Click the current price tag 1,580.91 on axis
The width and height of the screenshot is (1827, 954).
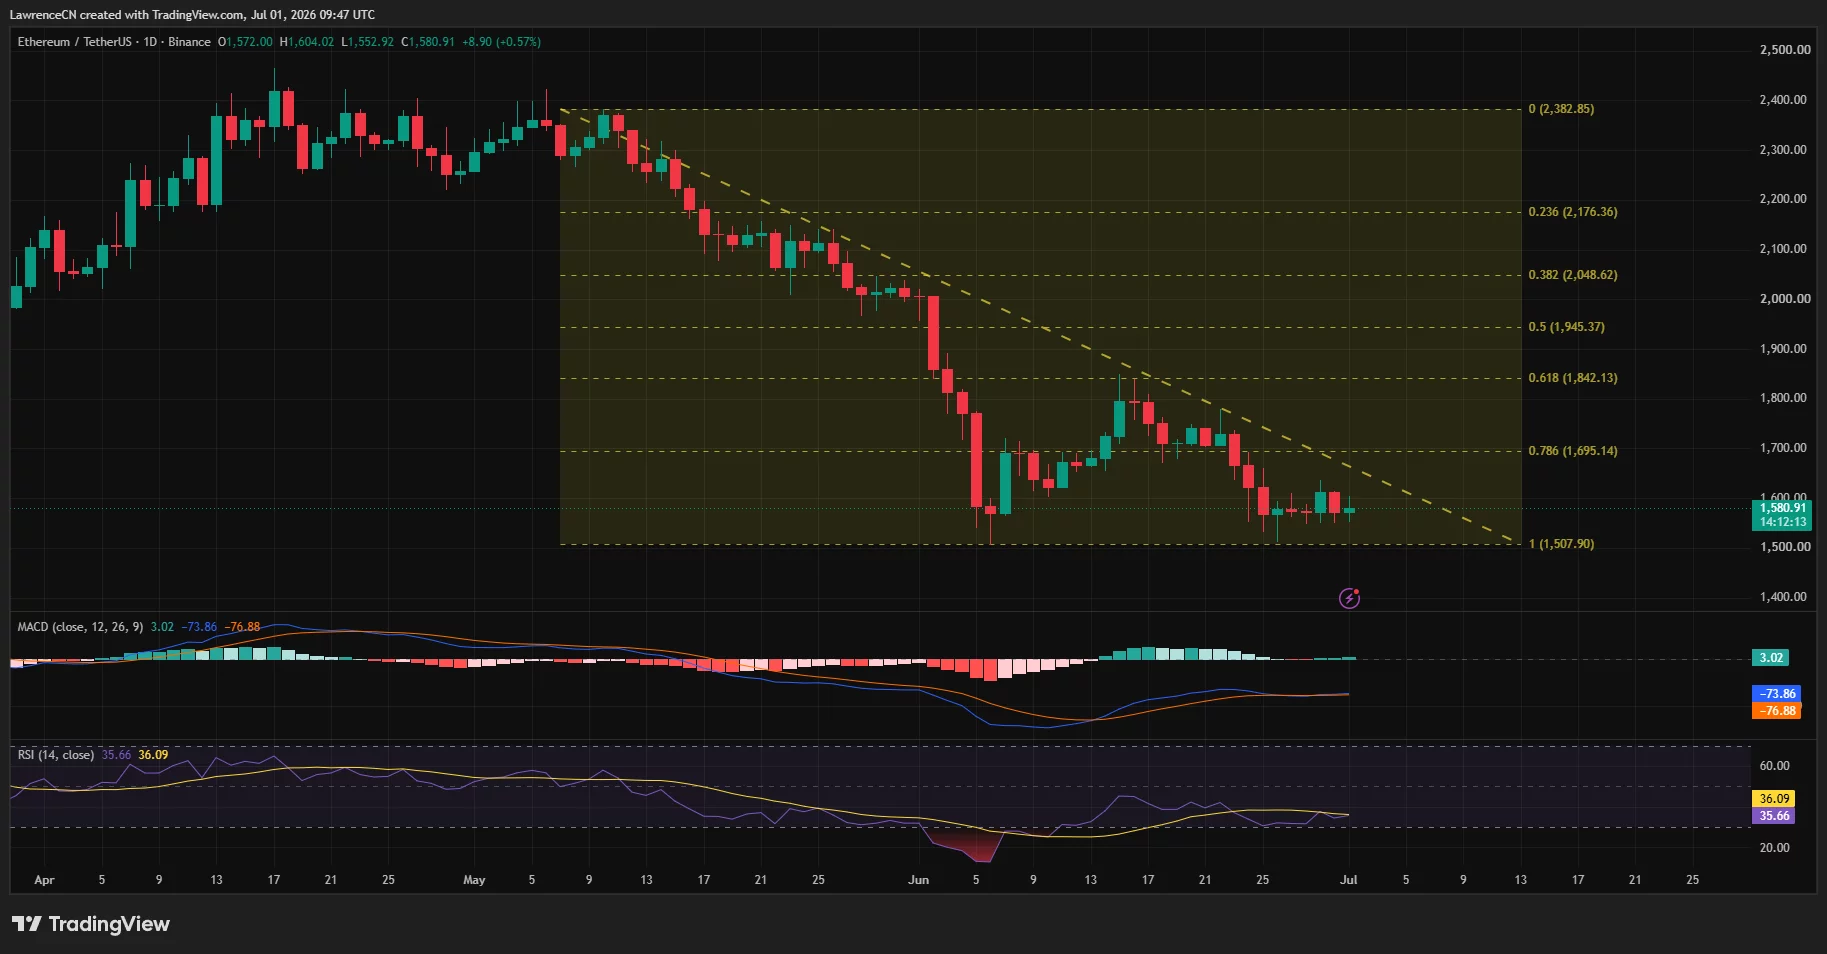click(1783, 508)
